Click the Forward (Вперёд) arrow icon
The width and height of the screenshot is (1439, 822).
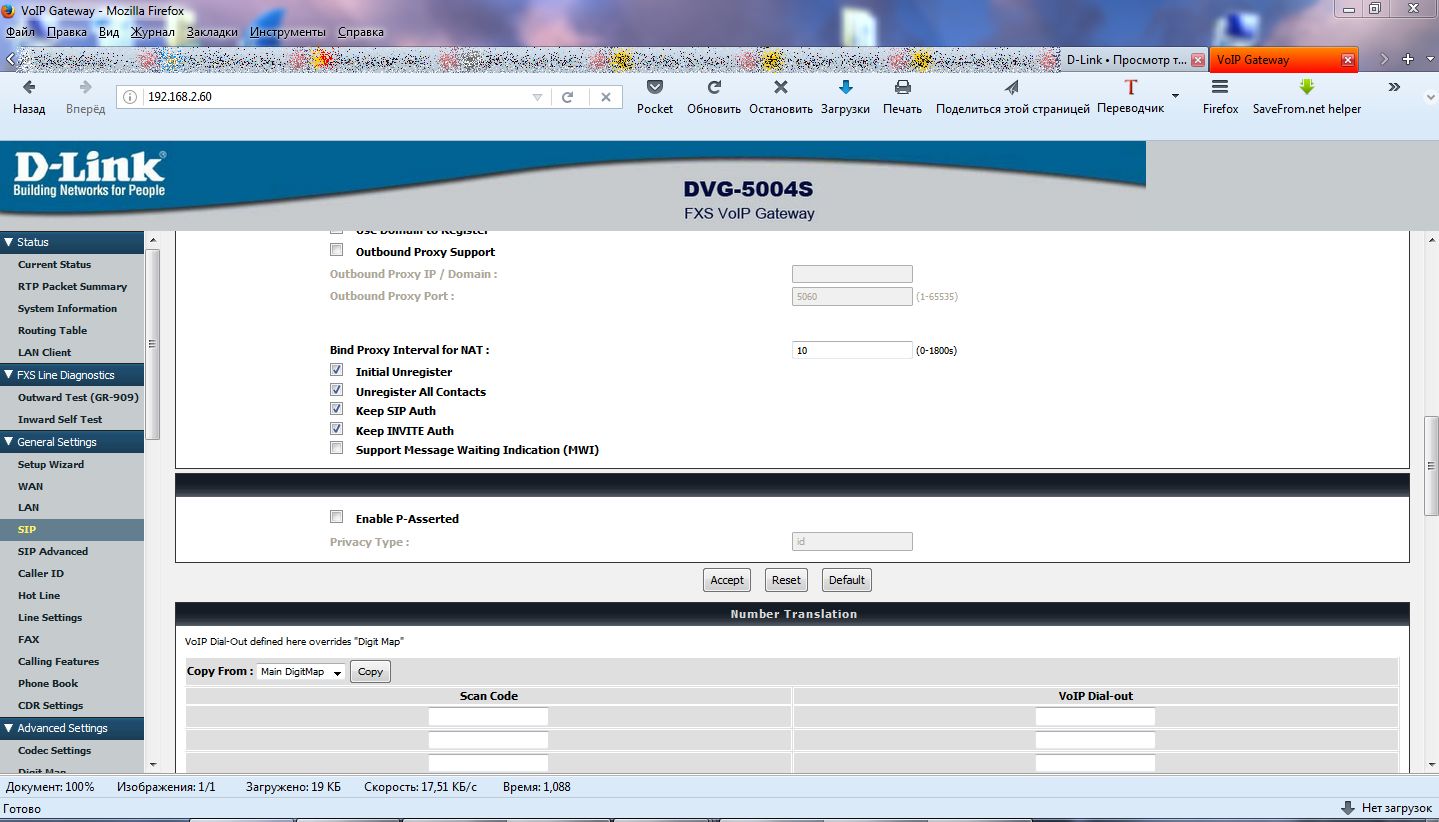point(86,88)
